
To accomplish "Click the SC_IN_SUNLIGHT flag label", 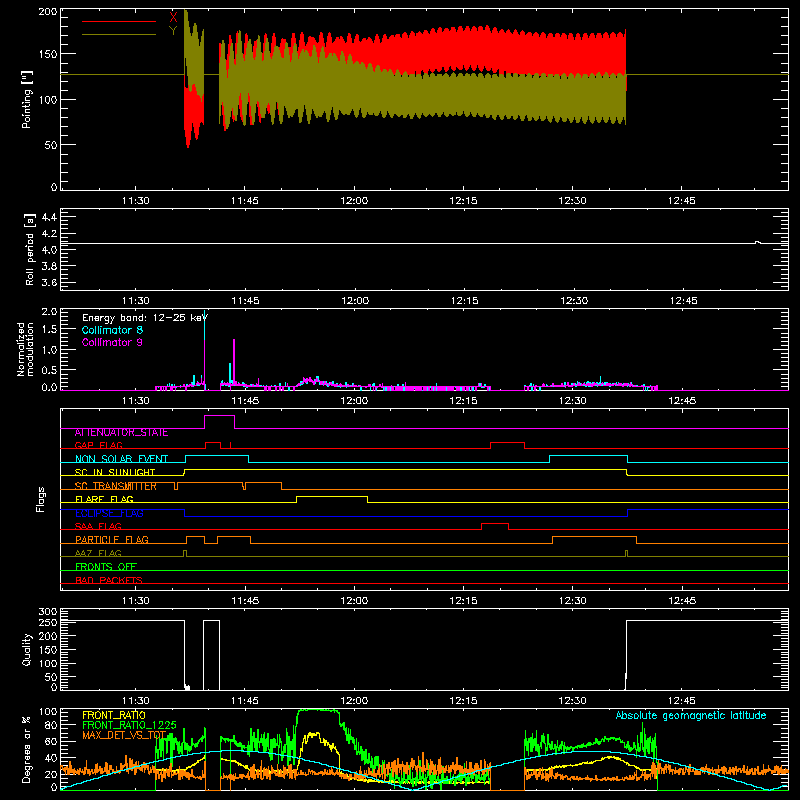I will click(x=115, y=472).
